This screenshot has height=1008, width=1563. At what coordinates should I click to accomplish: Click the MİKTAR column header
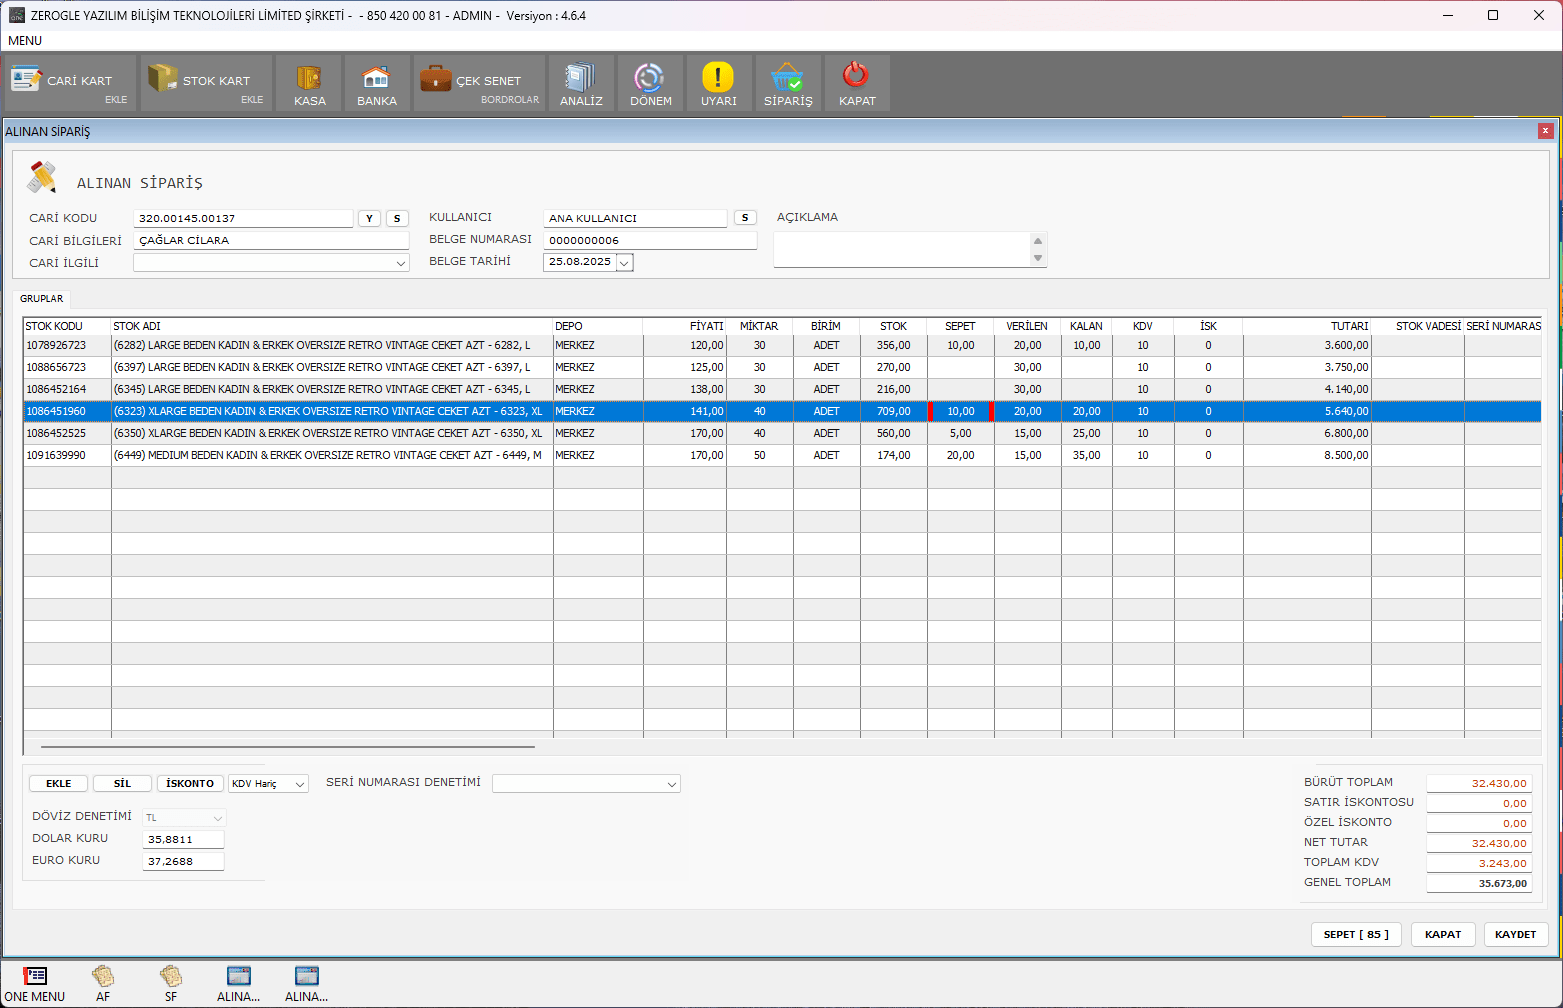[x=760, y=326]
